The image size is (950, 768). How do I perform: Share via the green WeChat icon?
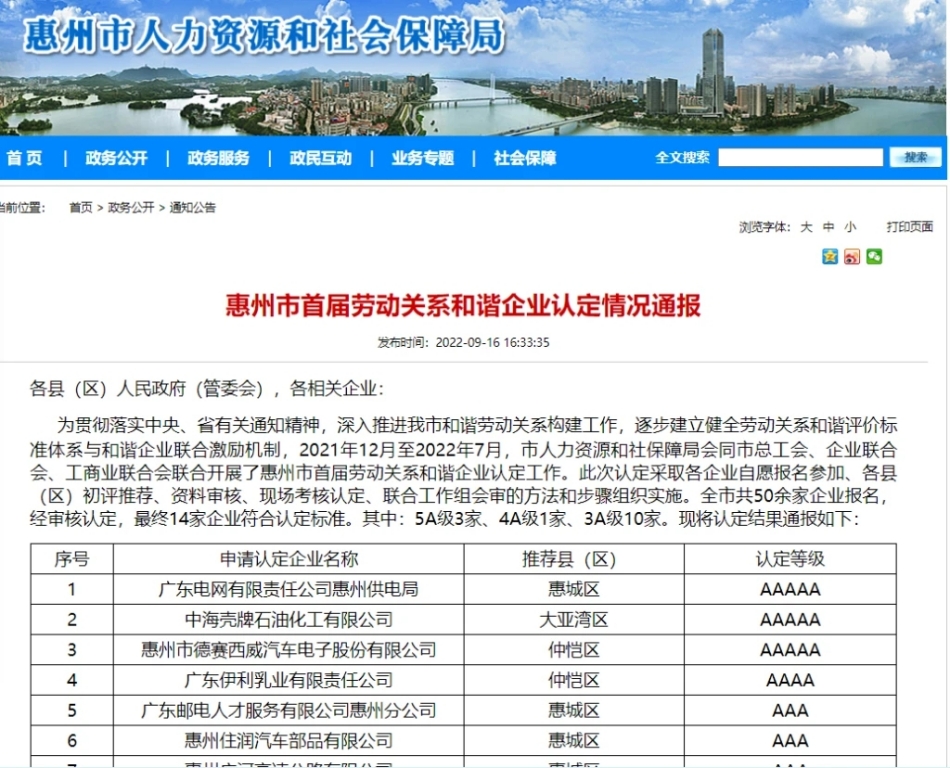tap(874, 257)
